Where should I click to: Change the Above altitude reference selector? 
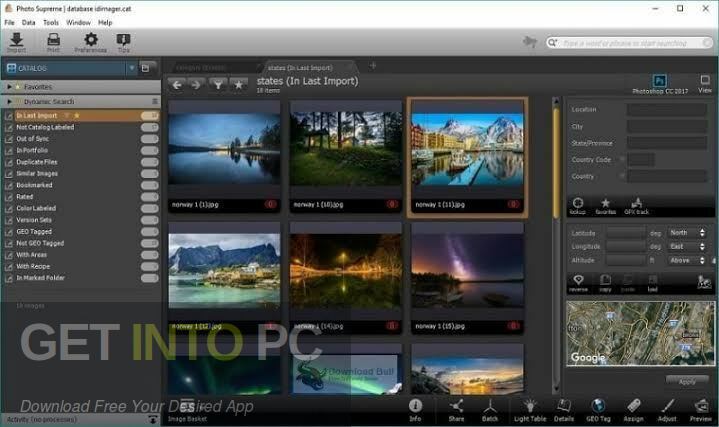[x=687, y=260]
